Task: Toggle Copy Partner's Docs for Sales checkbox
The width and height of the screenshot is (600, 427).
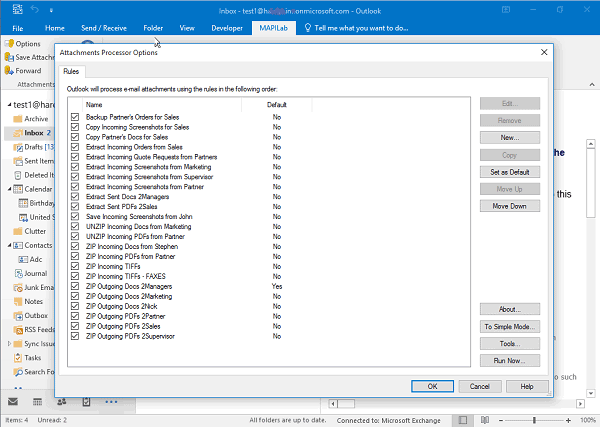Action: coord(75,137)
